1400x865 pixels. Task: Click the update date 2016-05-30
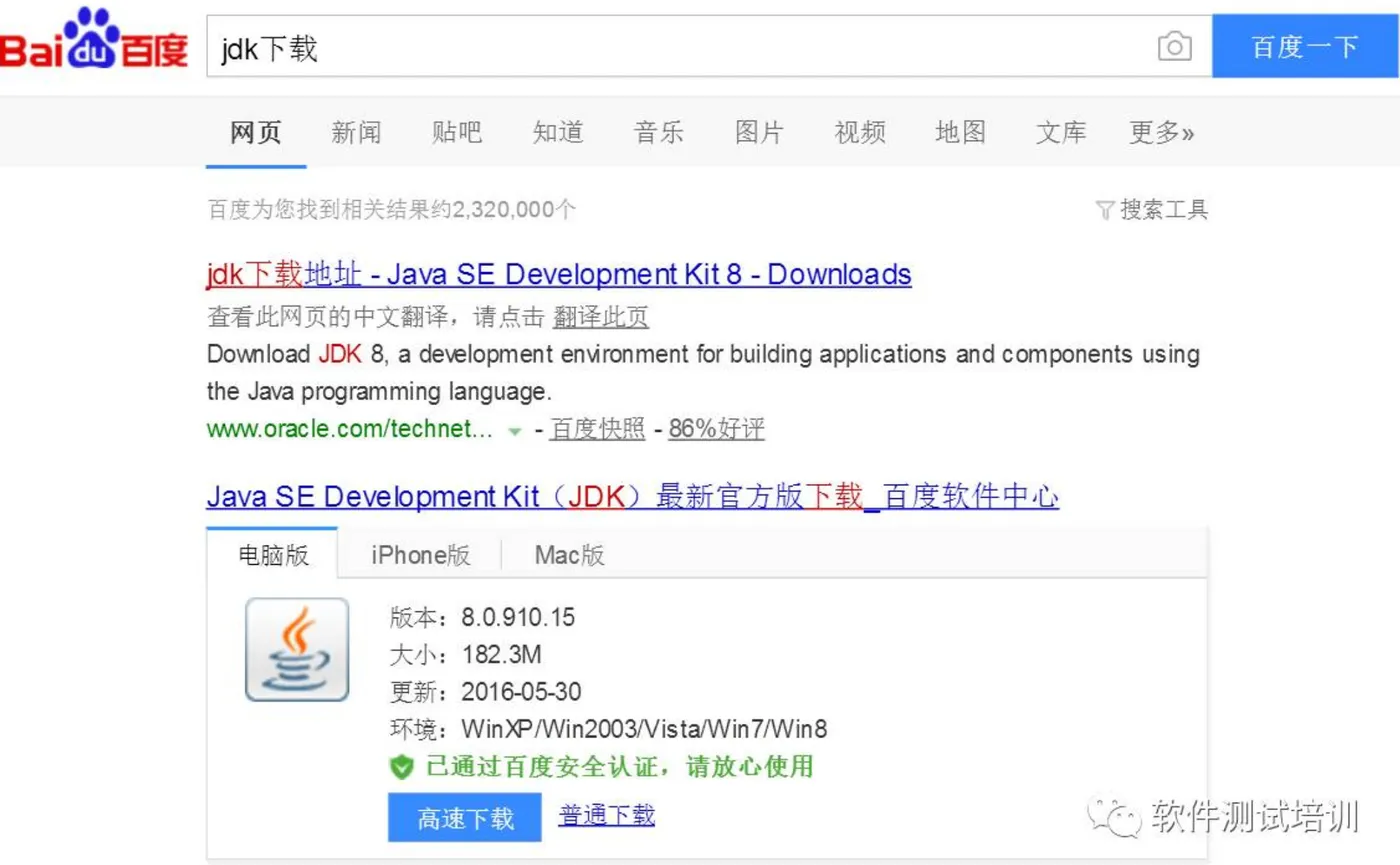click(x=521, y=692)
